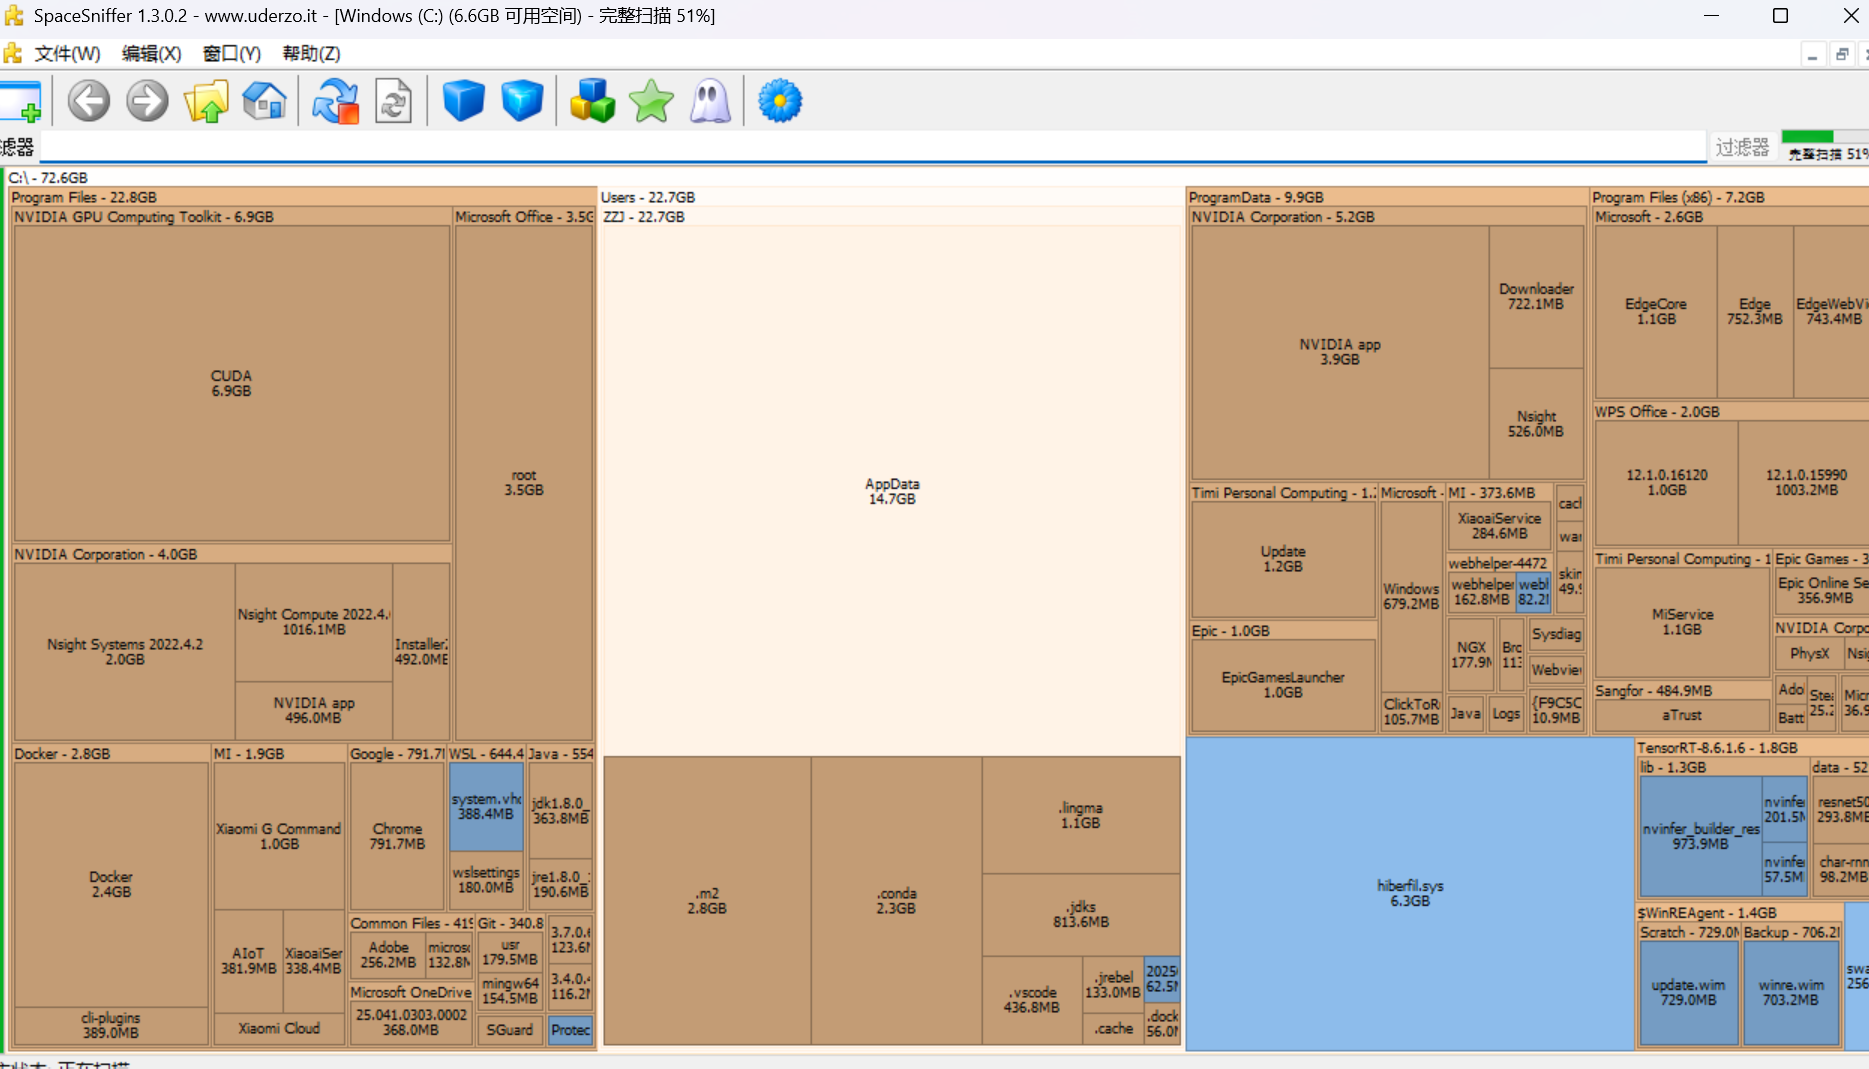Click the New view toolbar icon
Image resolution: width=1869 pixels, height=1069 pixels.
point(20,101)
